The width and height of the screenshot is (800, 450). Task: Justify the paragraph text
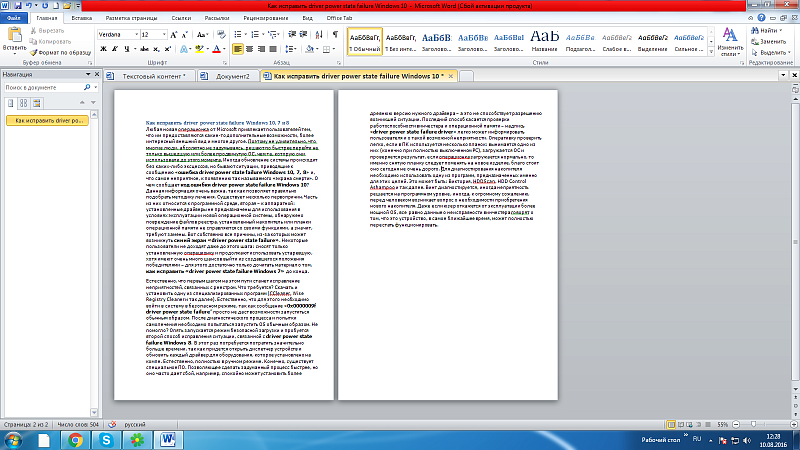click(273, 49)
